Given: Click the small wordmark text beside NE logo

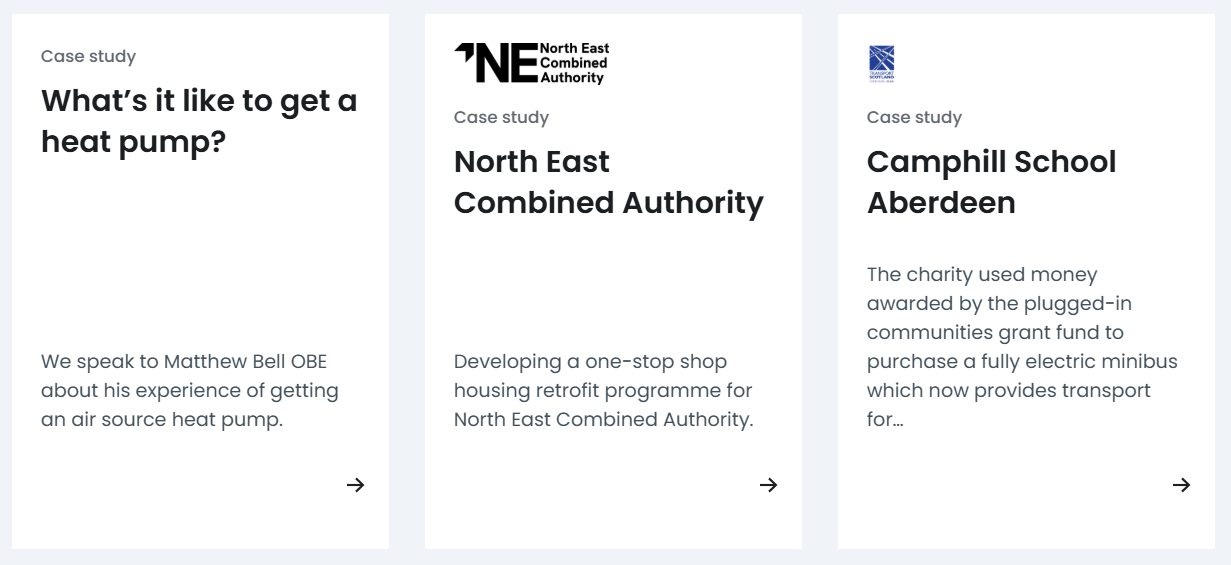Looking at the screenshot, I should 573,63.
